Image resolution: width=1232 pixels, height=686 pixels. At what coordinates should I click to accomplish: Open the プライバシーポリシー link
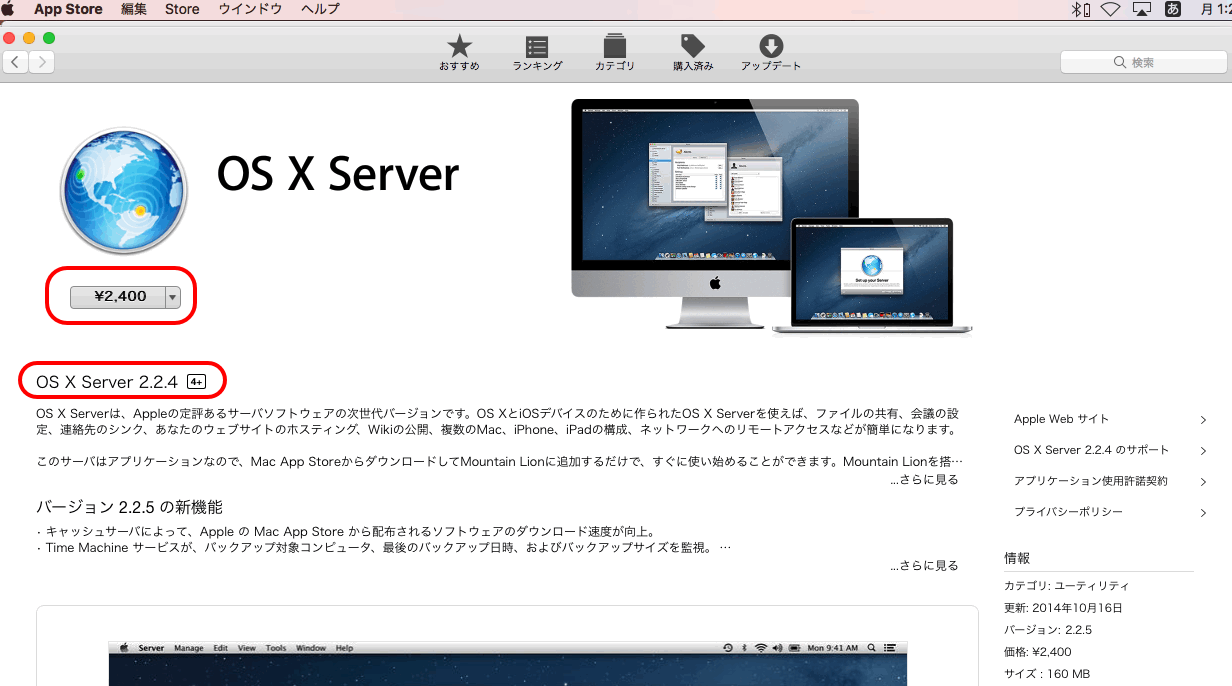coord(1068,512)
